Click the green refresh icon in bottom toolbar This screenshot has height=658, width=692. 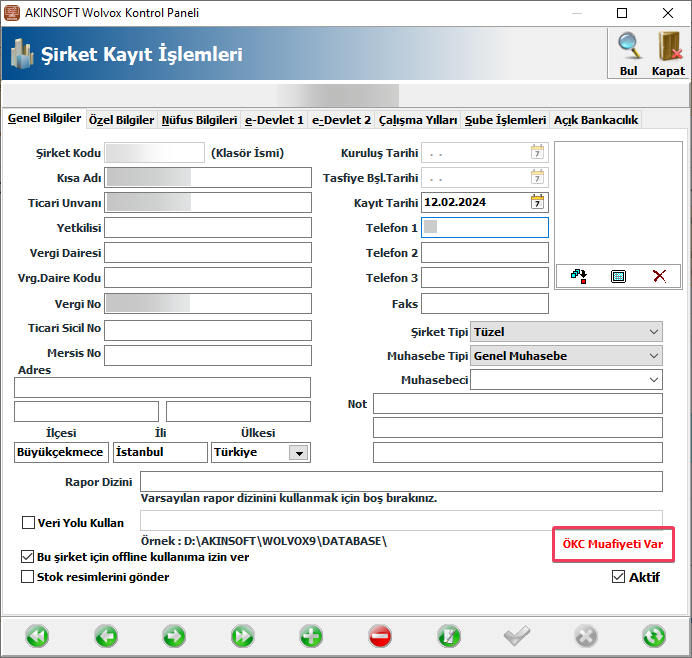click(x=654, y=635)
